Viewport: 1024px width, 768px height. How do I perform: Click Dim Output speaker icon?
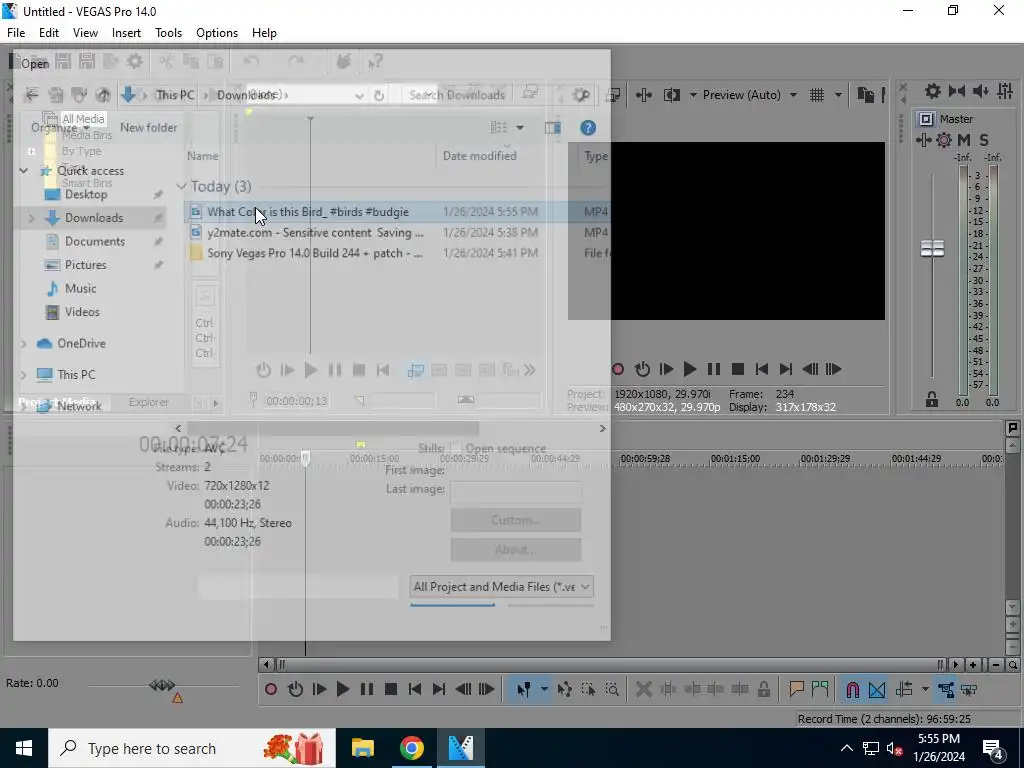[x=980, y=91]
